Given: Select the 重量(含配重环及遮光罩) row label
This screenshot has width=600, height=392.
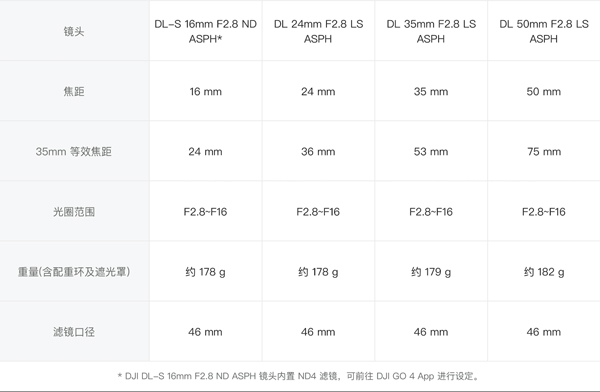Looking at the screenshot, I should click(74, 272).
